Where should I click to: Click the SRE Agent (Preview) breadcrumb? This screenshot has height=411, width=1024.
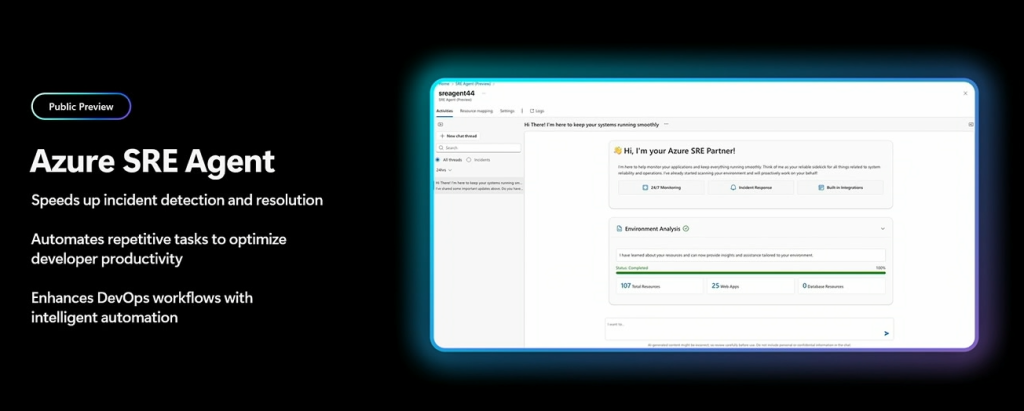point(473,84)
